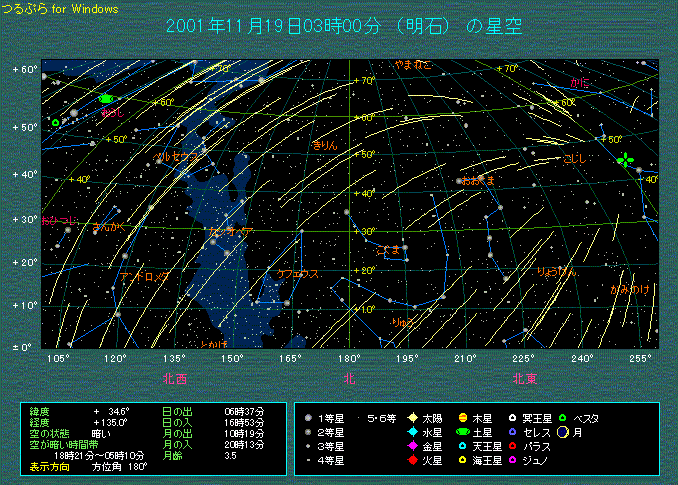Click the Mercury (水星) cyan diamond legend icon
Screen dimensions: 678x485
tap(412, 431)
